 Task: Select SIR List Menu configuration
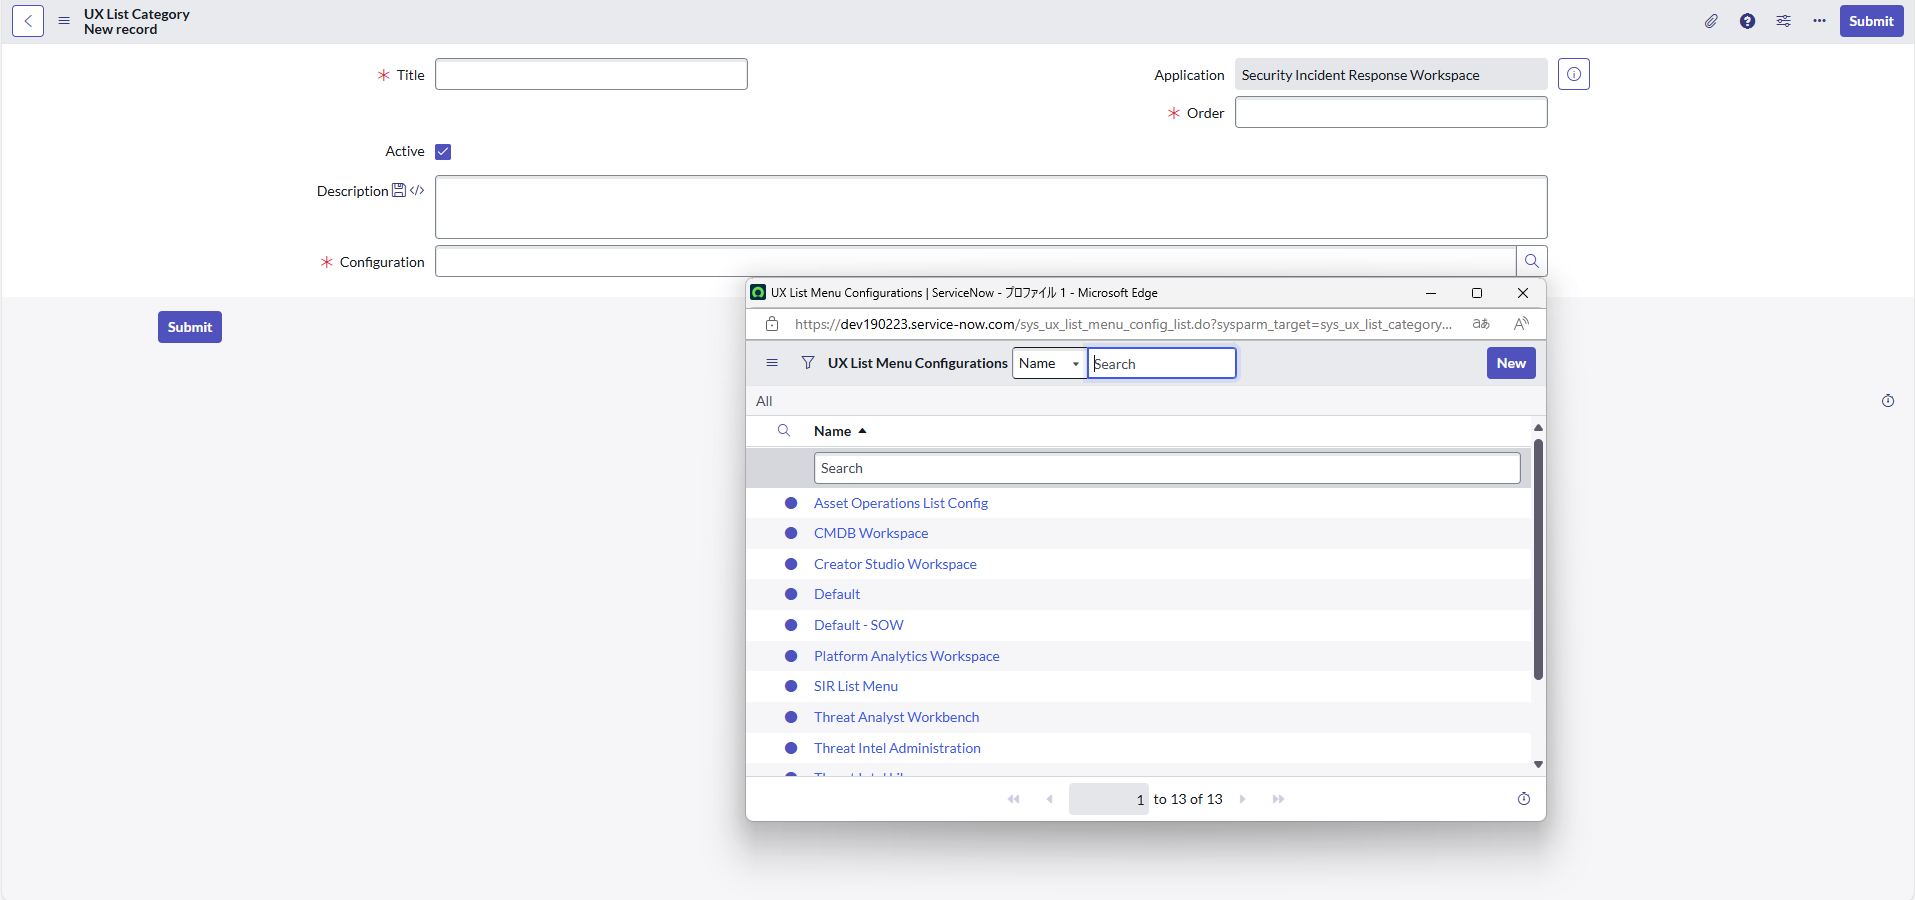[x=856, y=686]
